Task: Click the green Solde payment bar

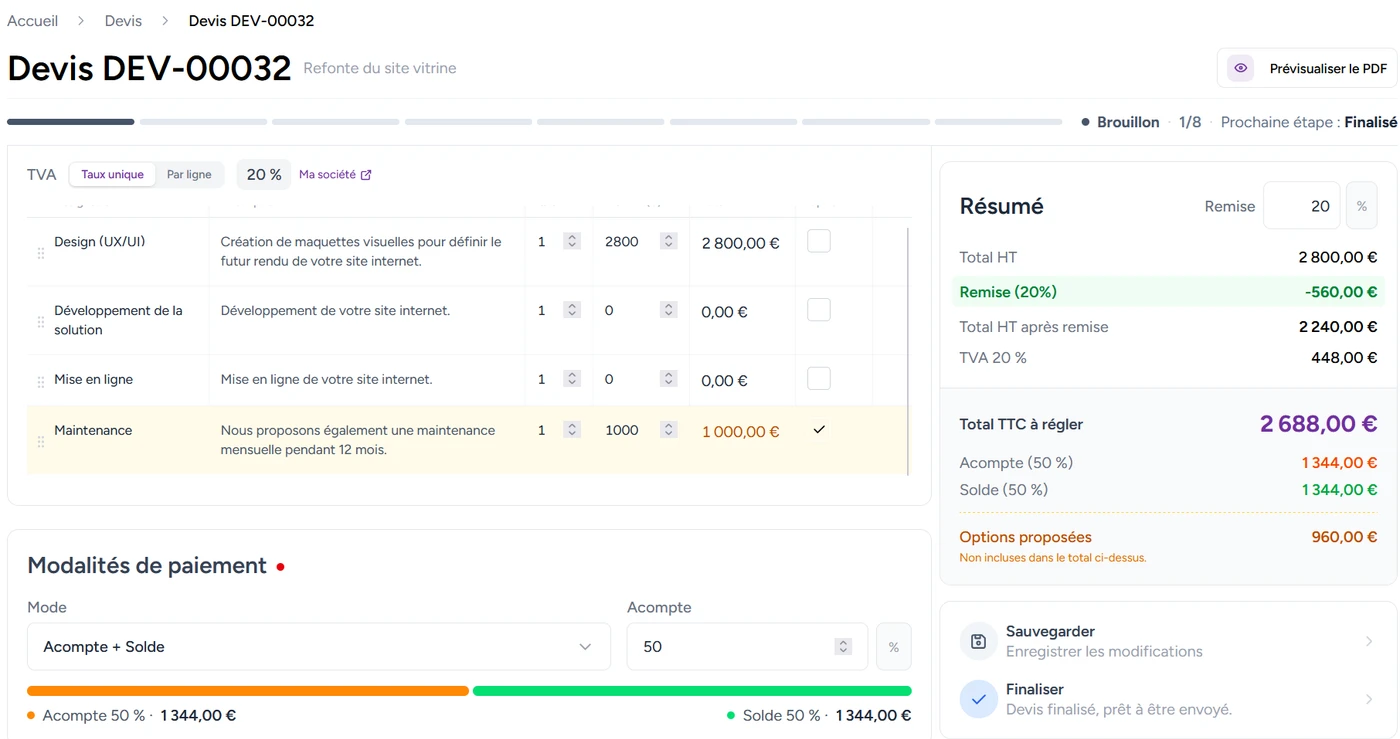Action: 692,691
